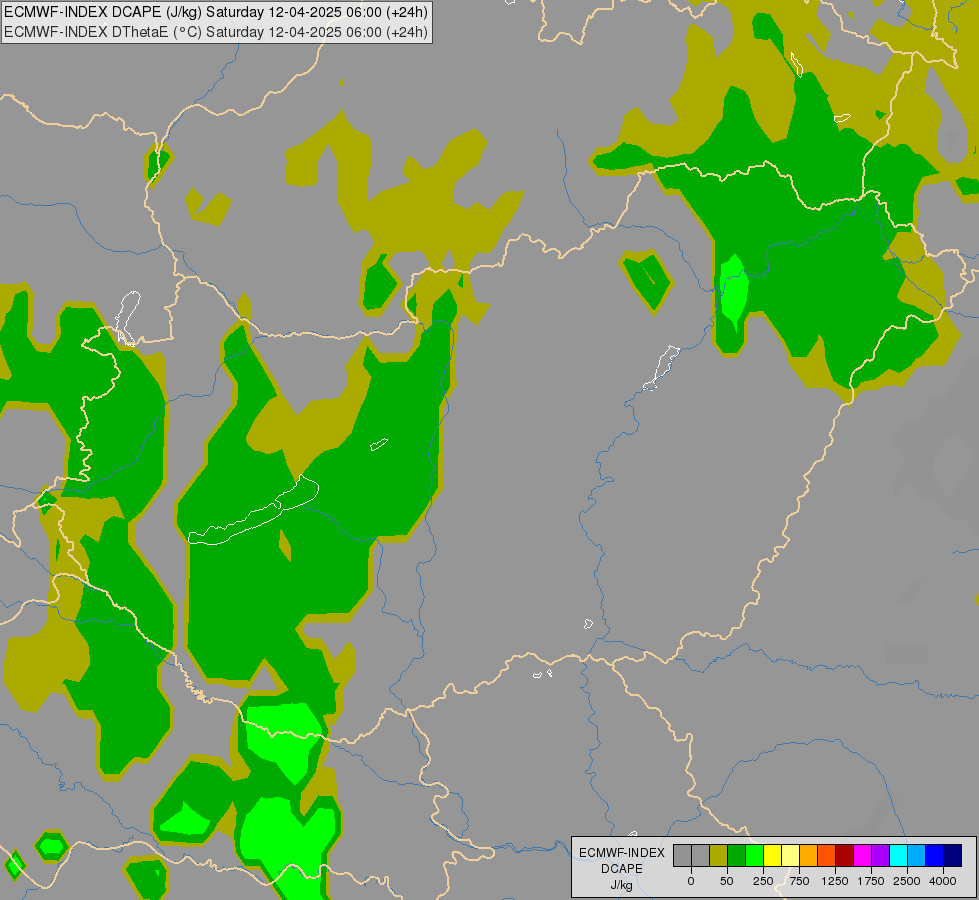Pick the red-orange legend swatch
The image size is (979, 900).
[826, 855]
